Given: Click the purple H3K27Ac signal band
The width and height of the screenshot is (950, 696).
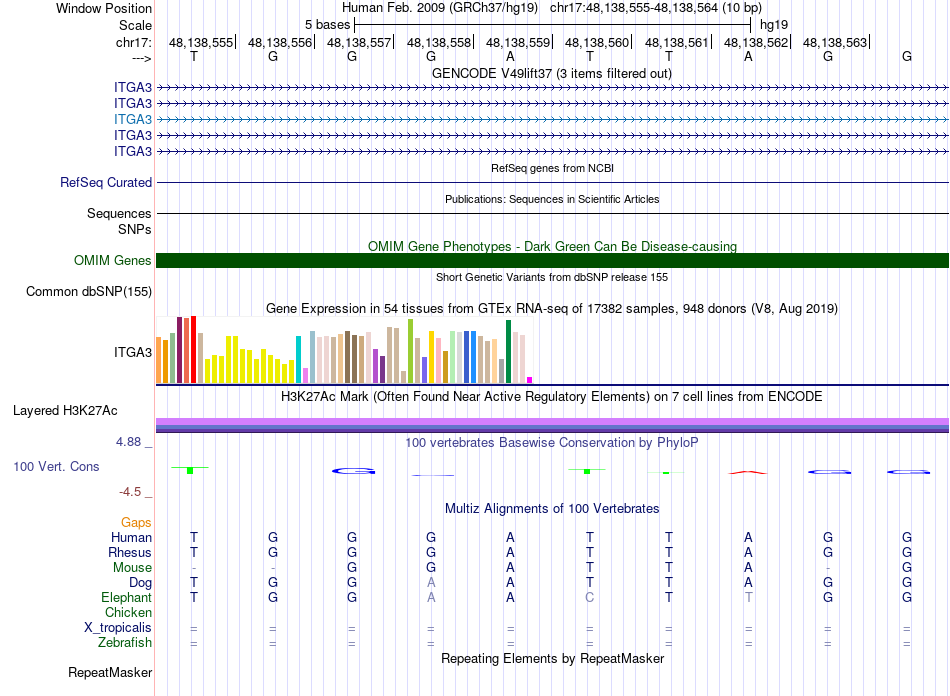Looking at the screenshot, I should pos(552,422).
